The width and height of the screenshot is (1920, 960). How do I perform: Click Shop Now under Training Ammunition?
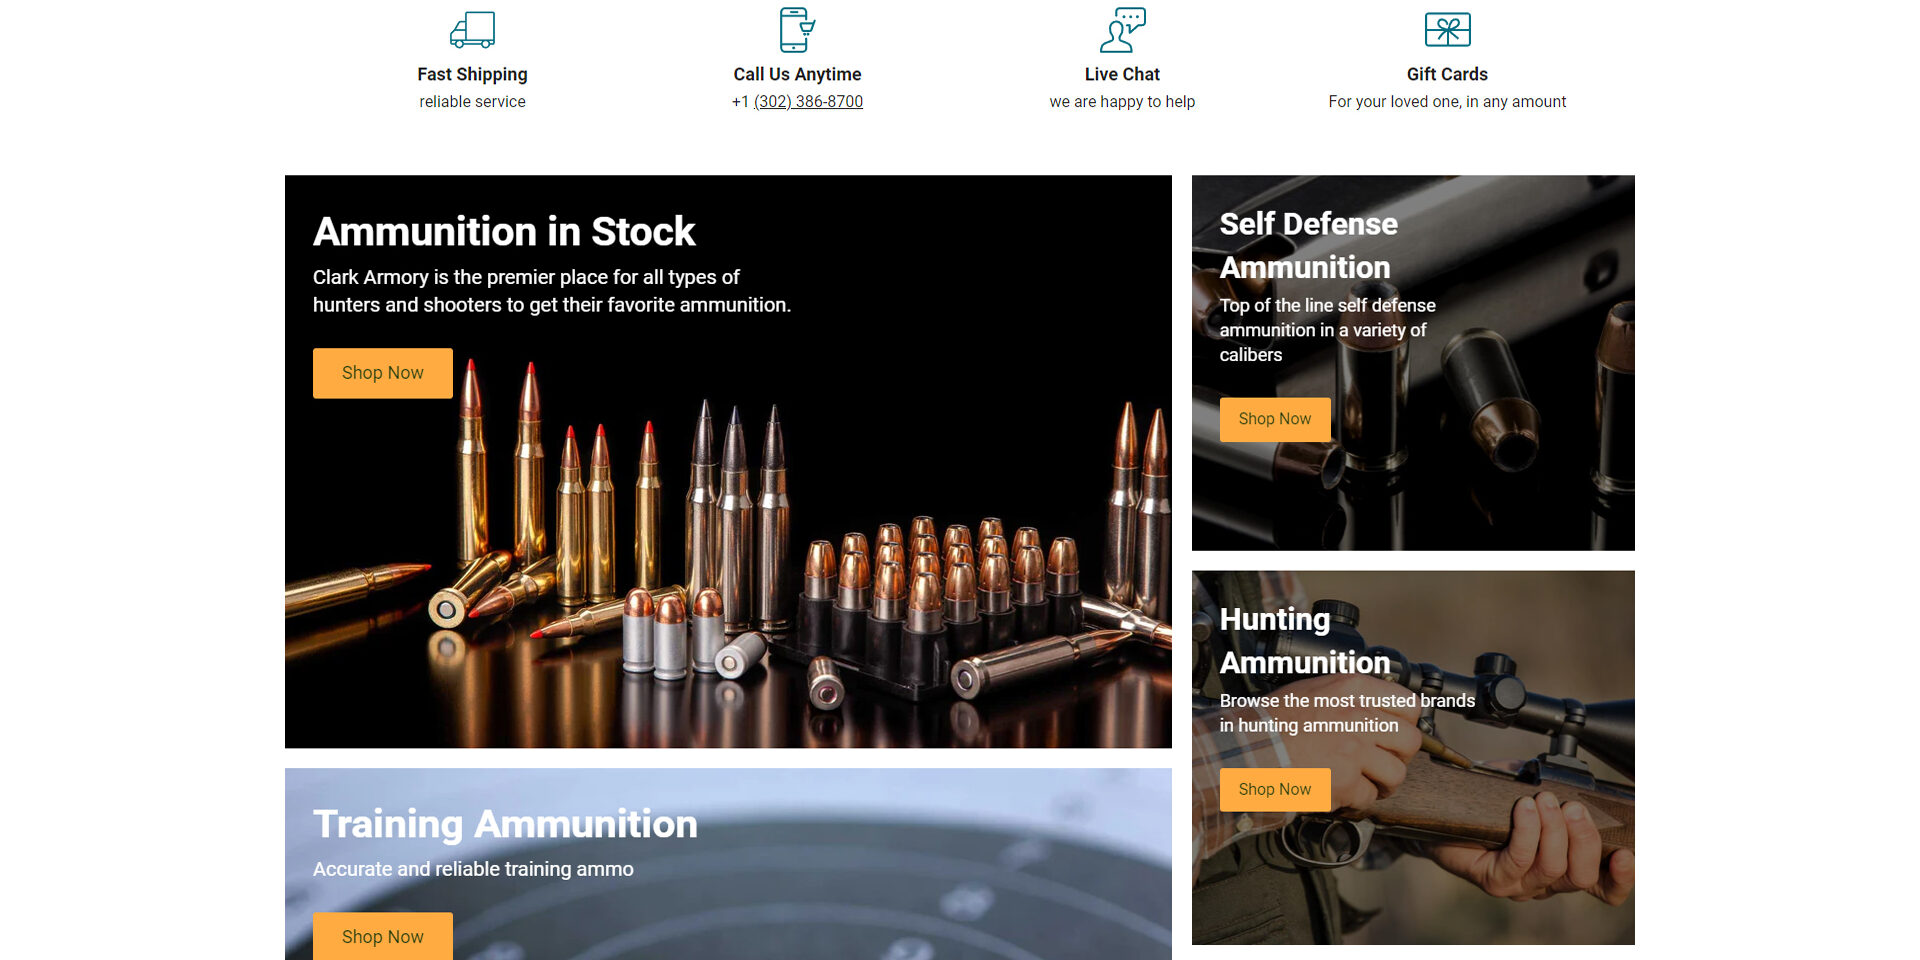[x=383, y=937]
